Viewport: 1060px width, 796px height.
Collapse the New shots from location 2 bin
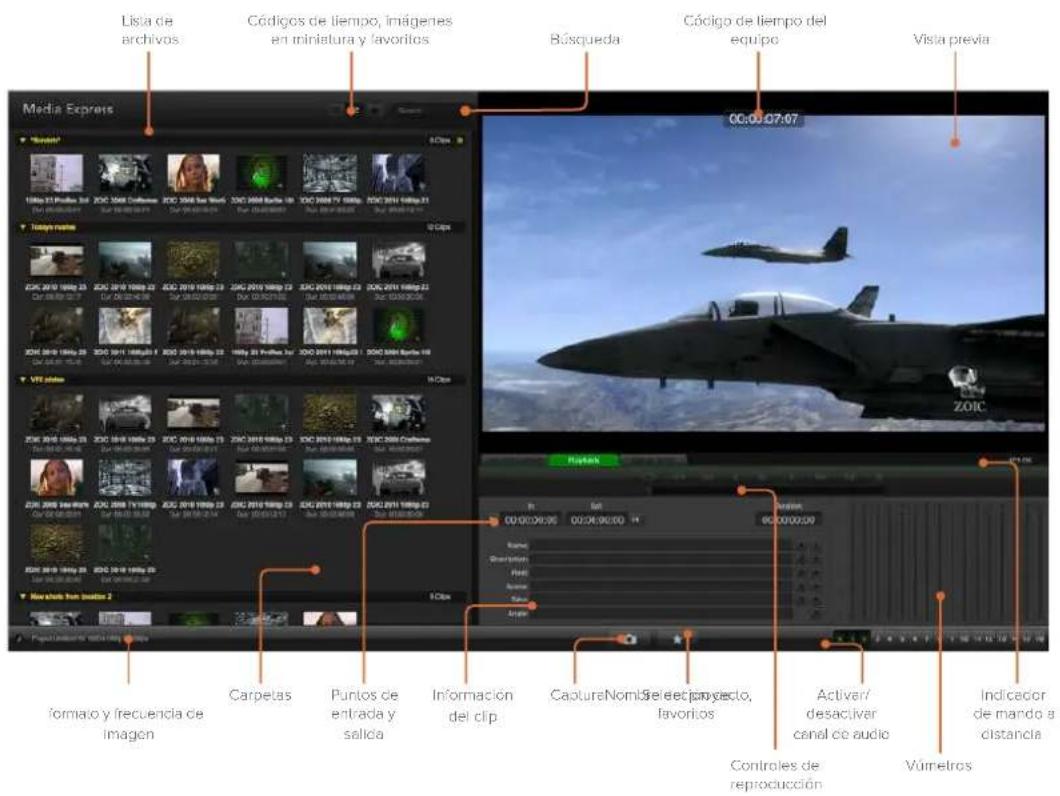pos(23,597)
